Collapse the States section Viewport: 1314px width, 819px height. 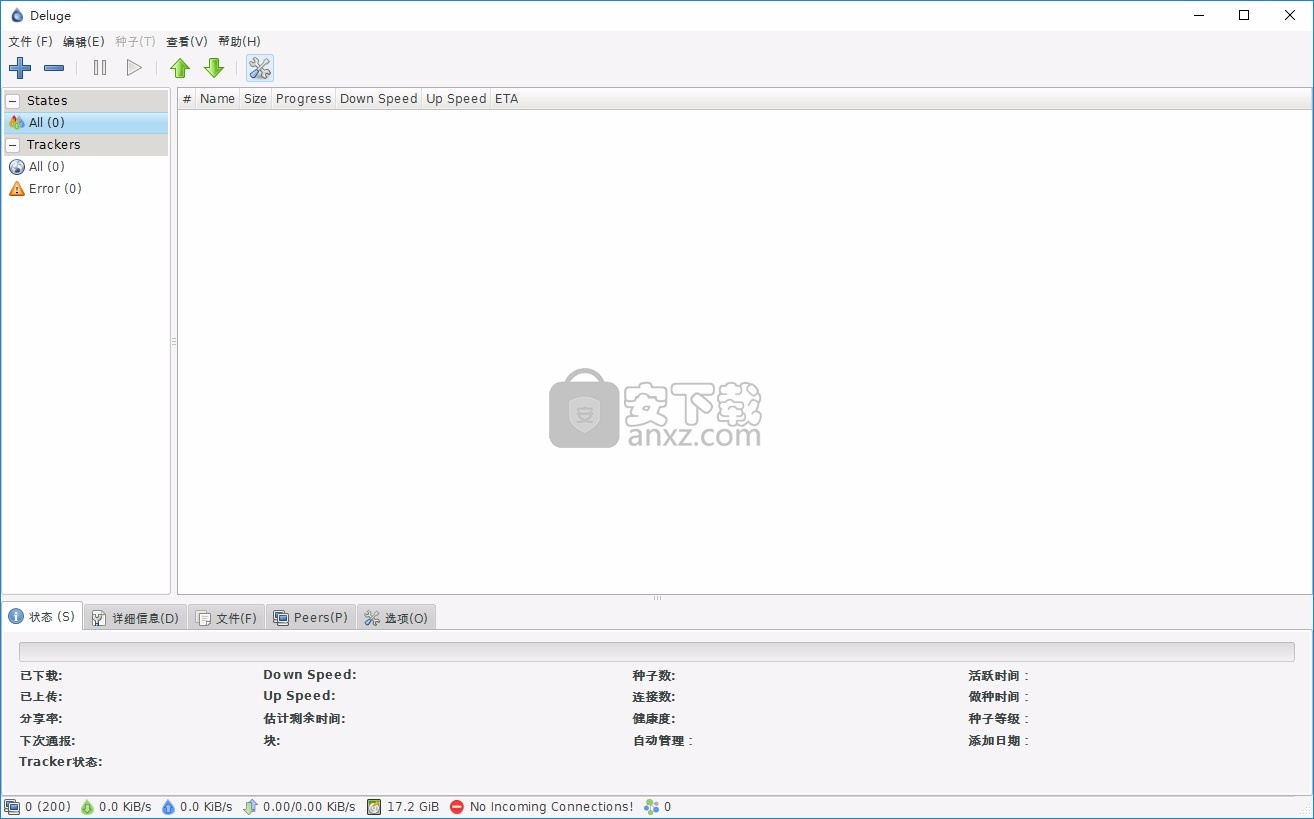pos(13,101)
